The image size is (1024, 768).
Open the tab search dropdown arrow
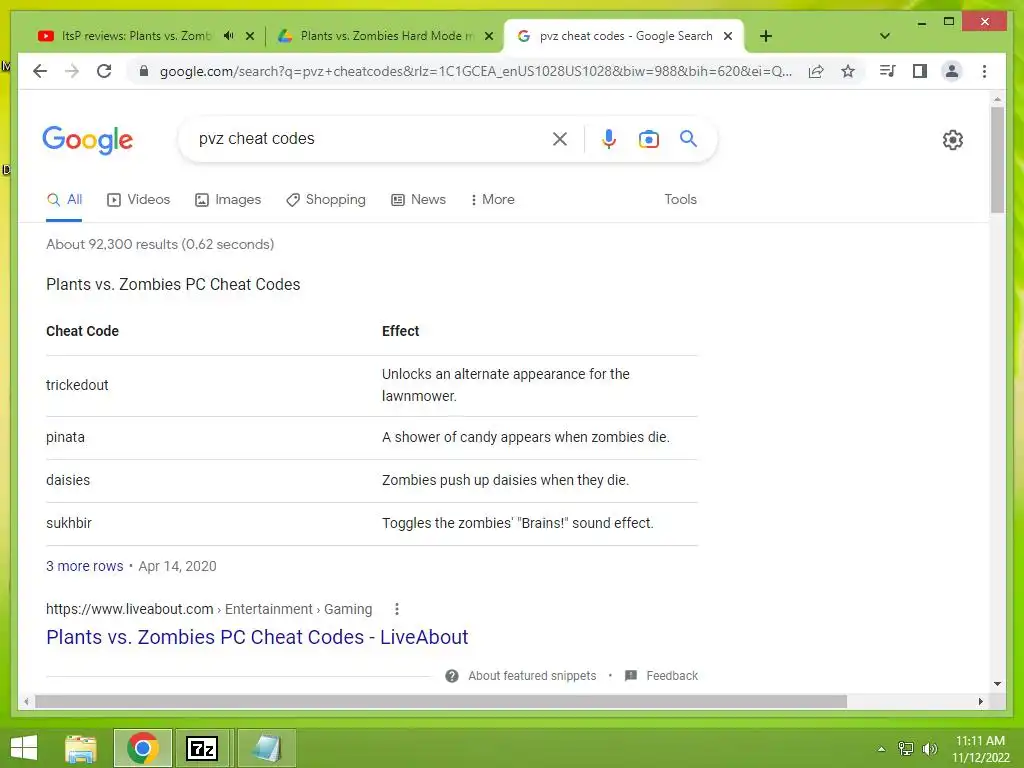tap(885, 36)
